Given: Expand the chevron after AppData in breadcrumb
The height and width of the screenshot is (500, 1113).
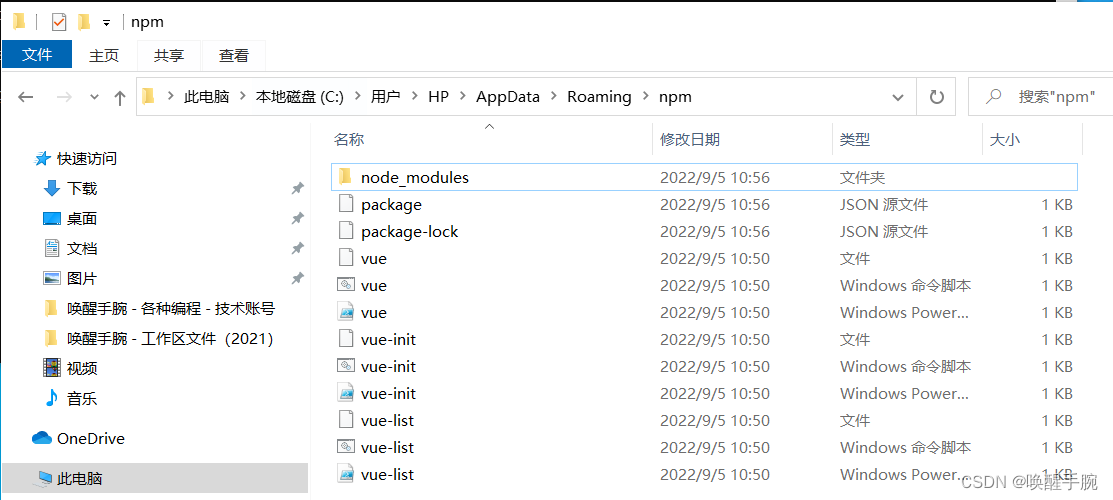Looking at the screenshot, I should click(x=553, y=97).
